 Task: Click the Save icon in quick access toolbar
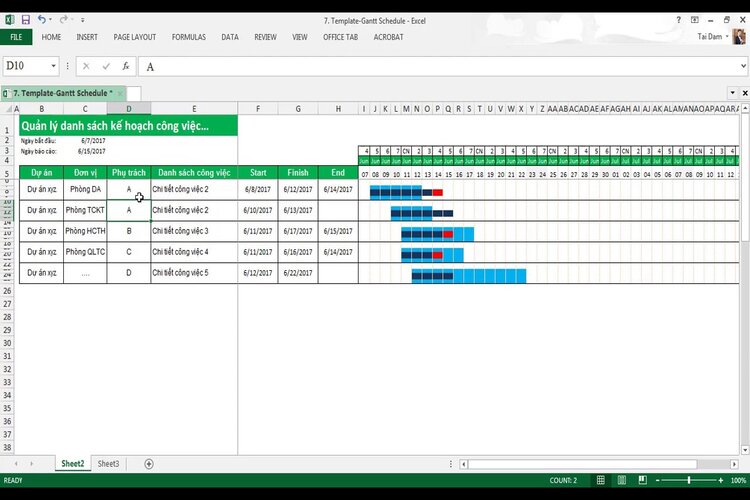tap(26, 20)
